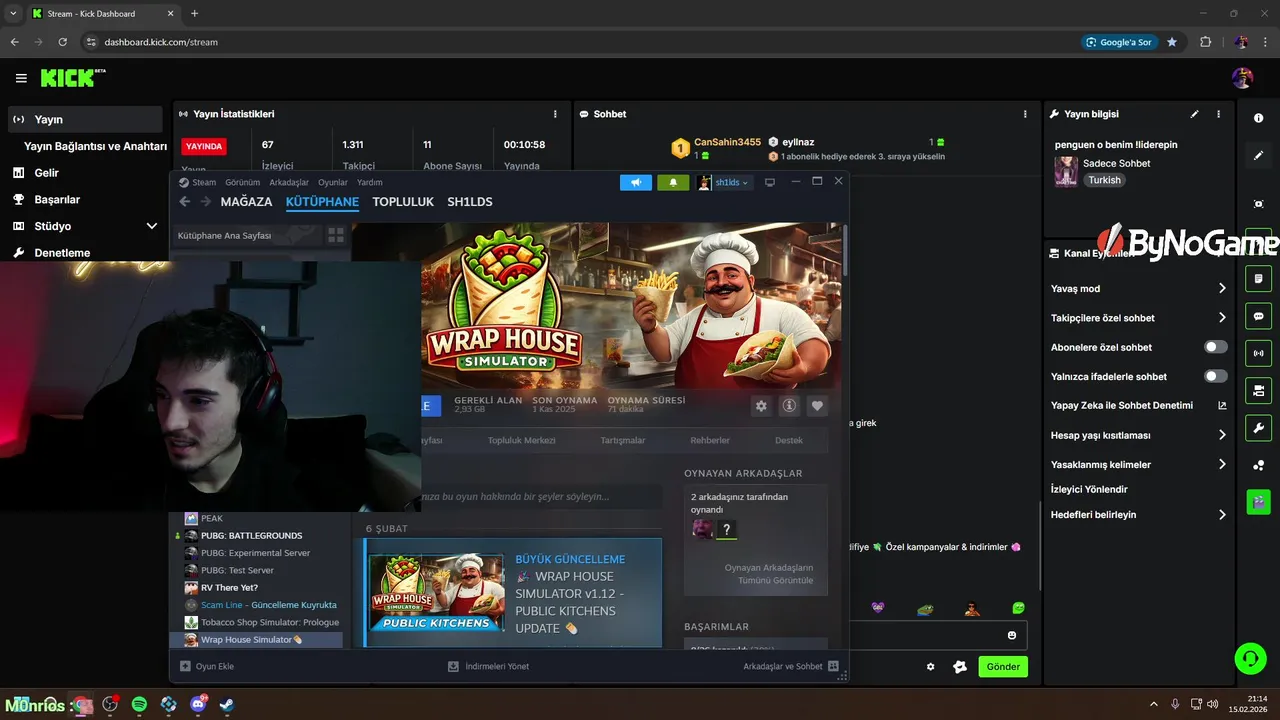Switch Steam library to grid view icon
Screen dimensions: 1280x720
[x=336, y=235]
